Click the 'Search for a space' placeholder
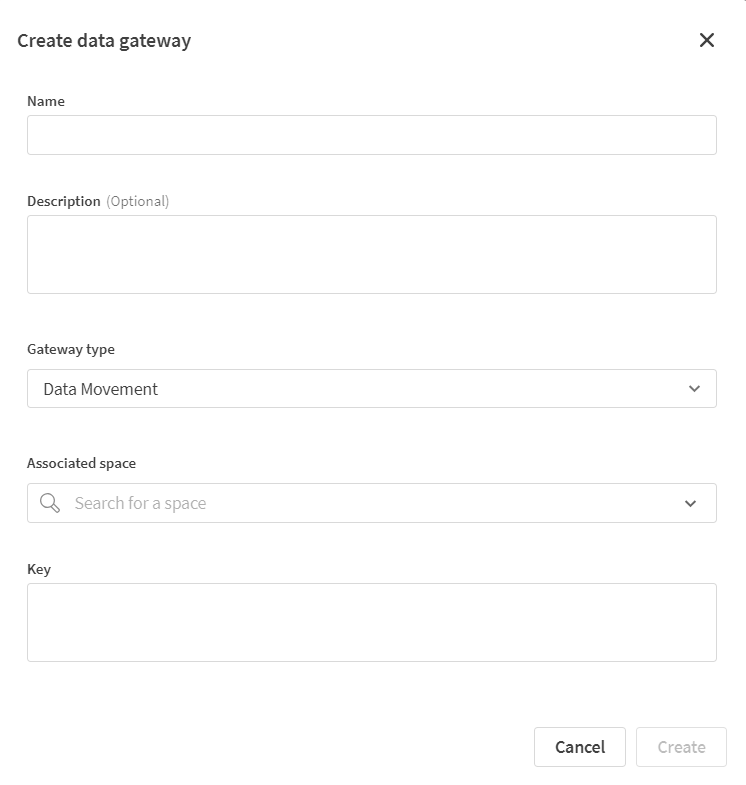746x785 pixels. coord(140,503)
